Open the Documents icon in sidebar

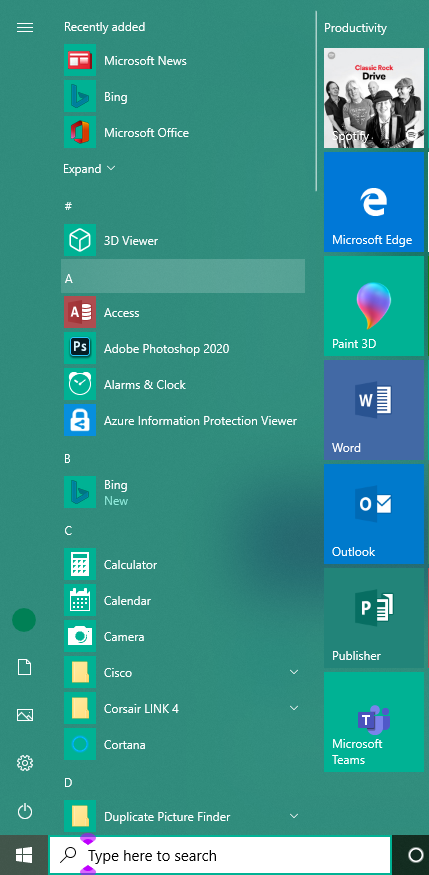25,667
